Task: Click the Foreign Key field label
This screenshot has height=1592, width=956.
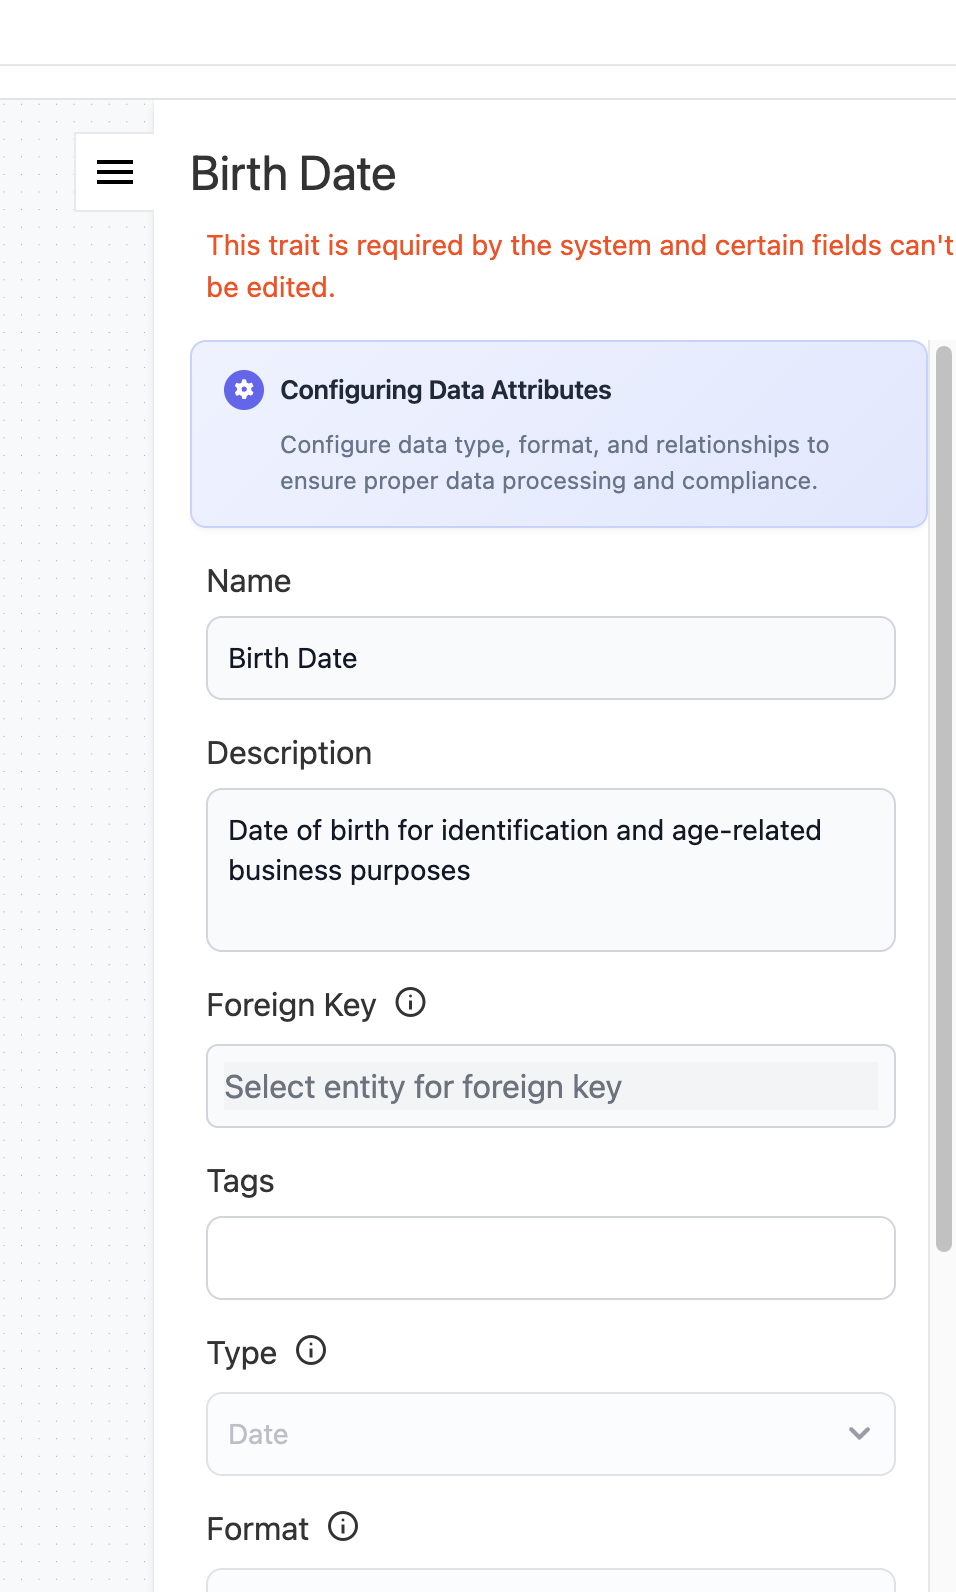Action: (x=291, y=1005)
